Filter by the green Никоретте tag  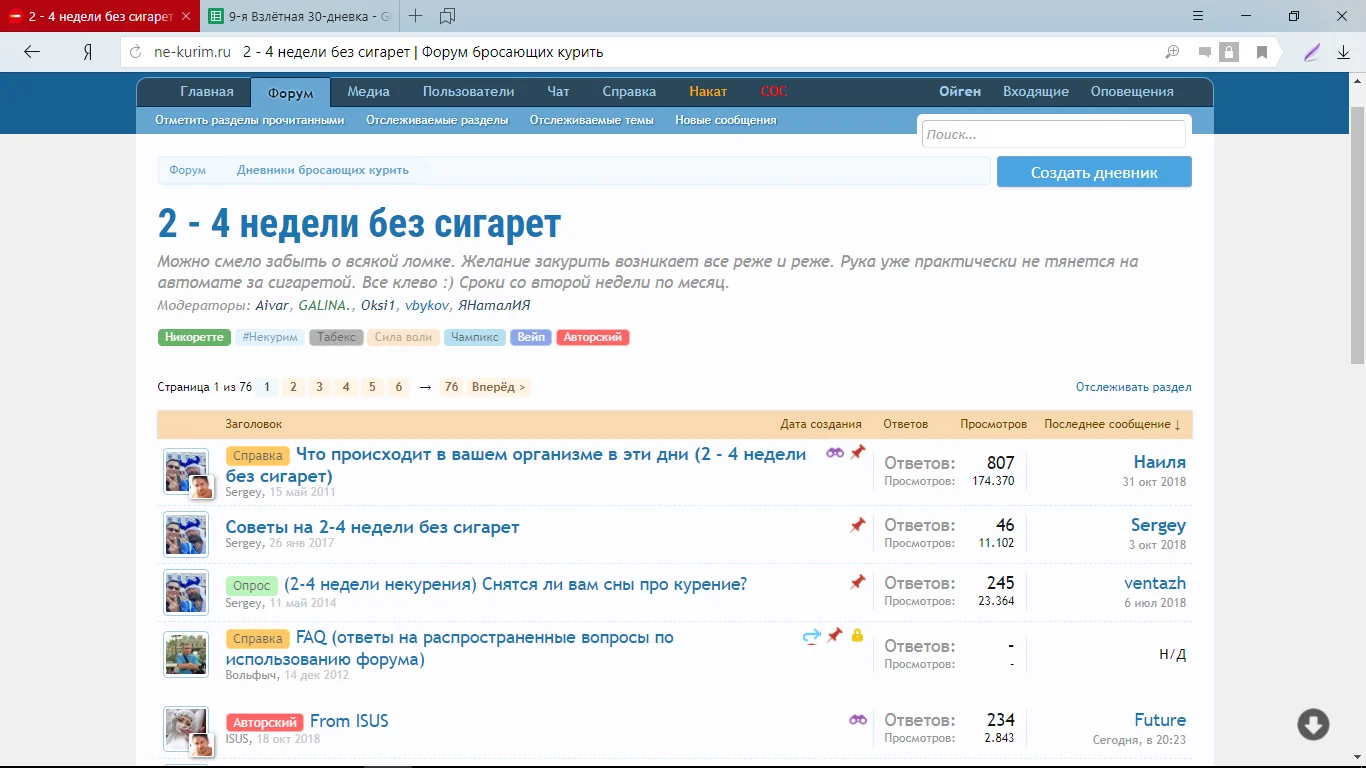194,338
